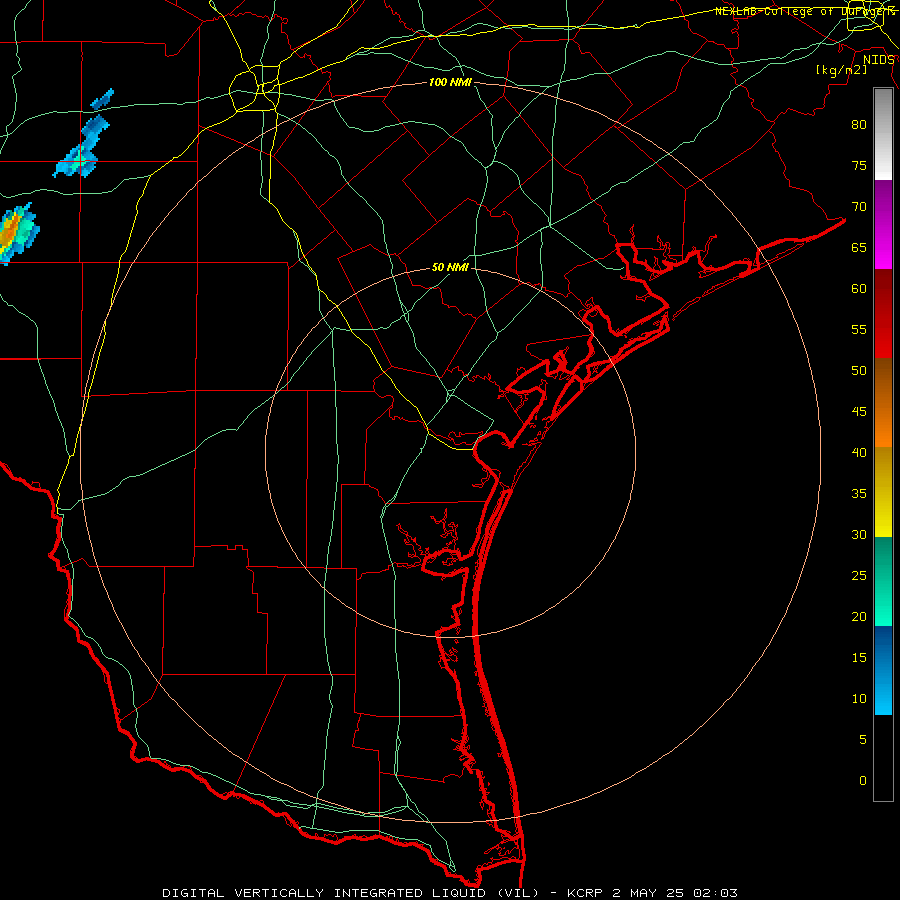Click the 20 value on color scale
The width and height of the screenshot is (900, 900).
(859, 616)
